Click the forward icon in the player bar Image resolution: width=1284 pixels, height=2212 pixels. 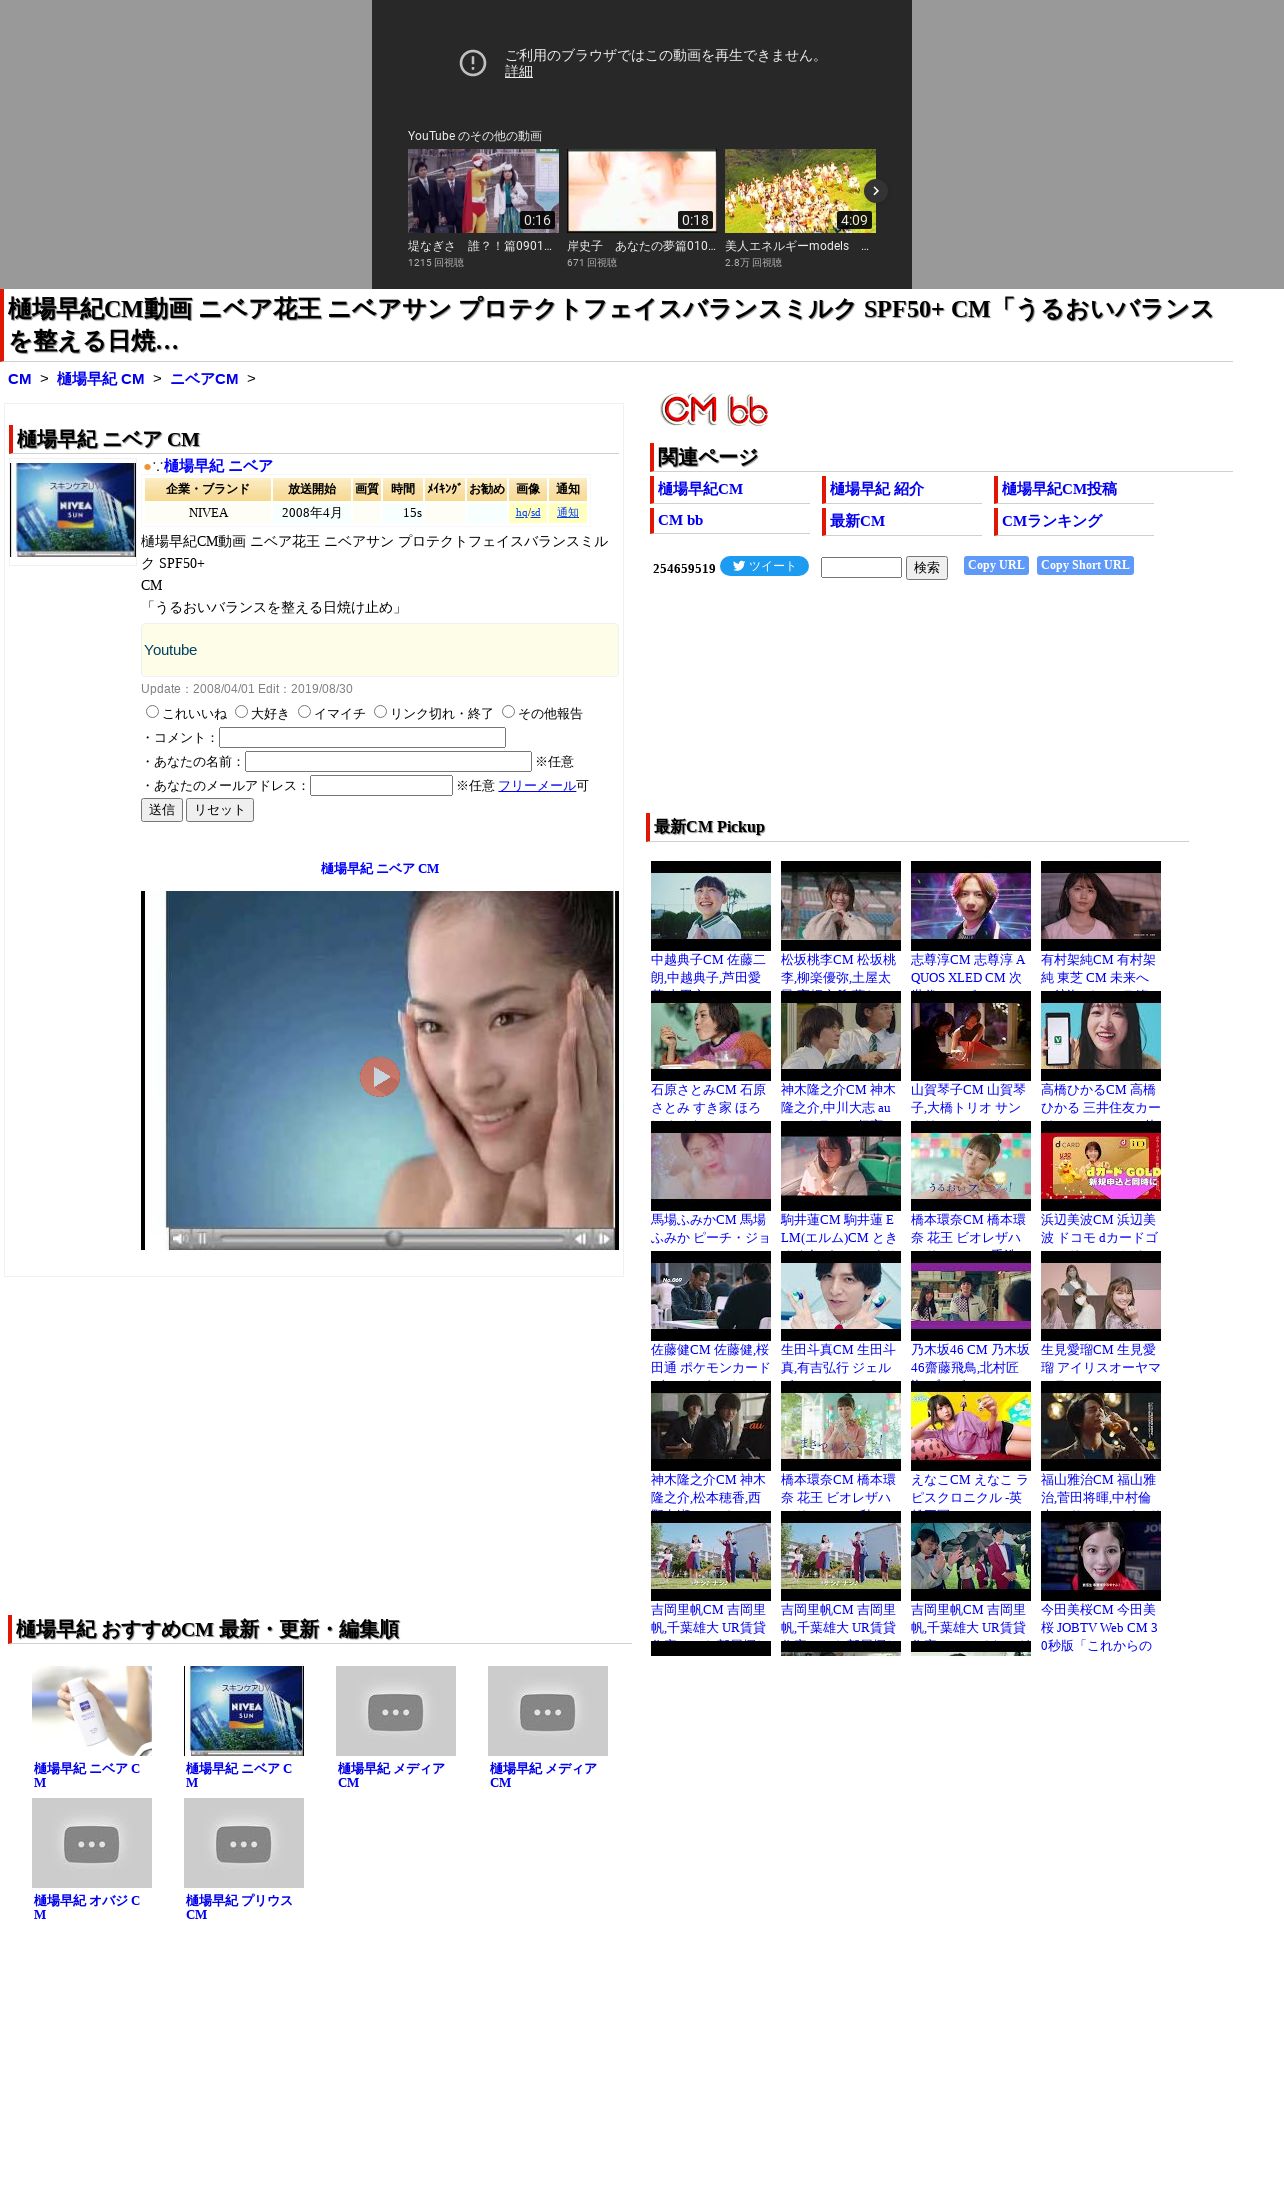click(603, 1238)
